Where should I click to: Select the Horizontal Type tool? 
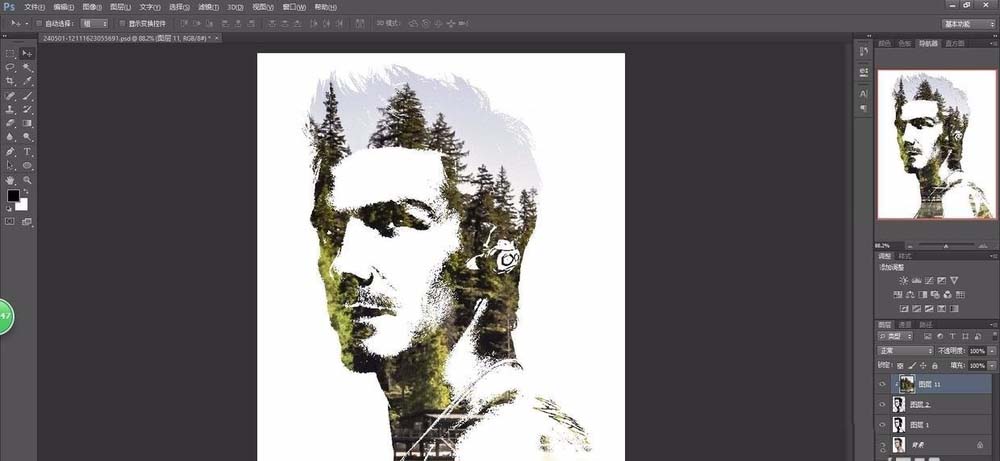pos(27,151)
